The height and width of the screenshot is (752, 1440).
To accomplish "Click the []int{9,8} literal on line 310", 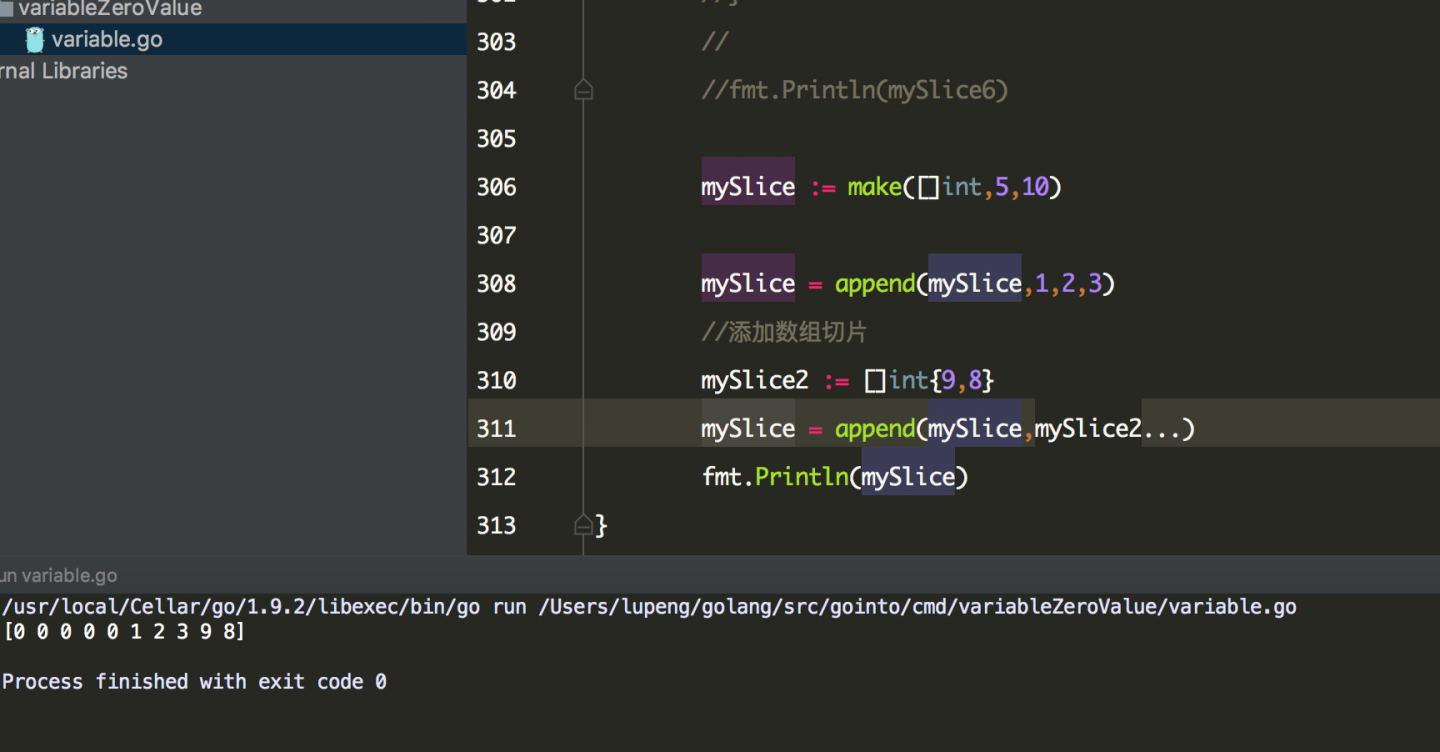I will tap(929, 381).
